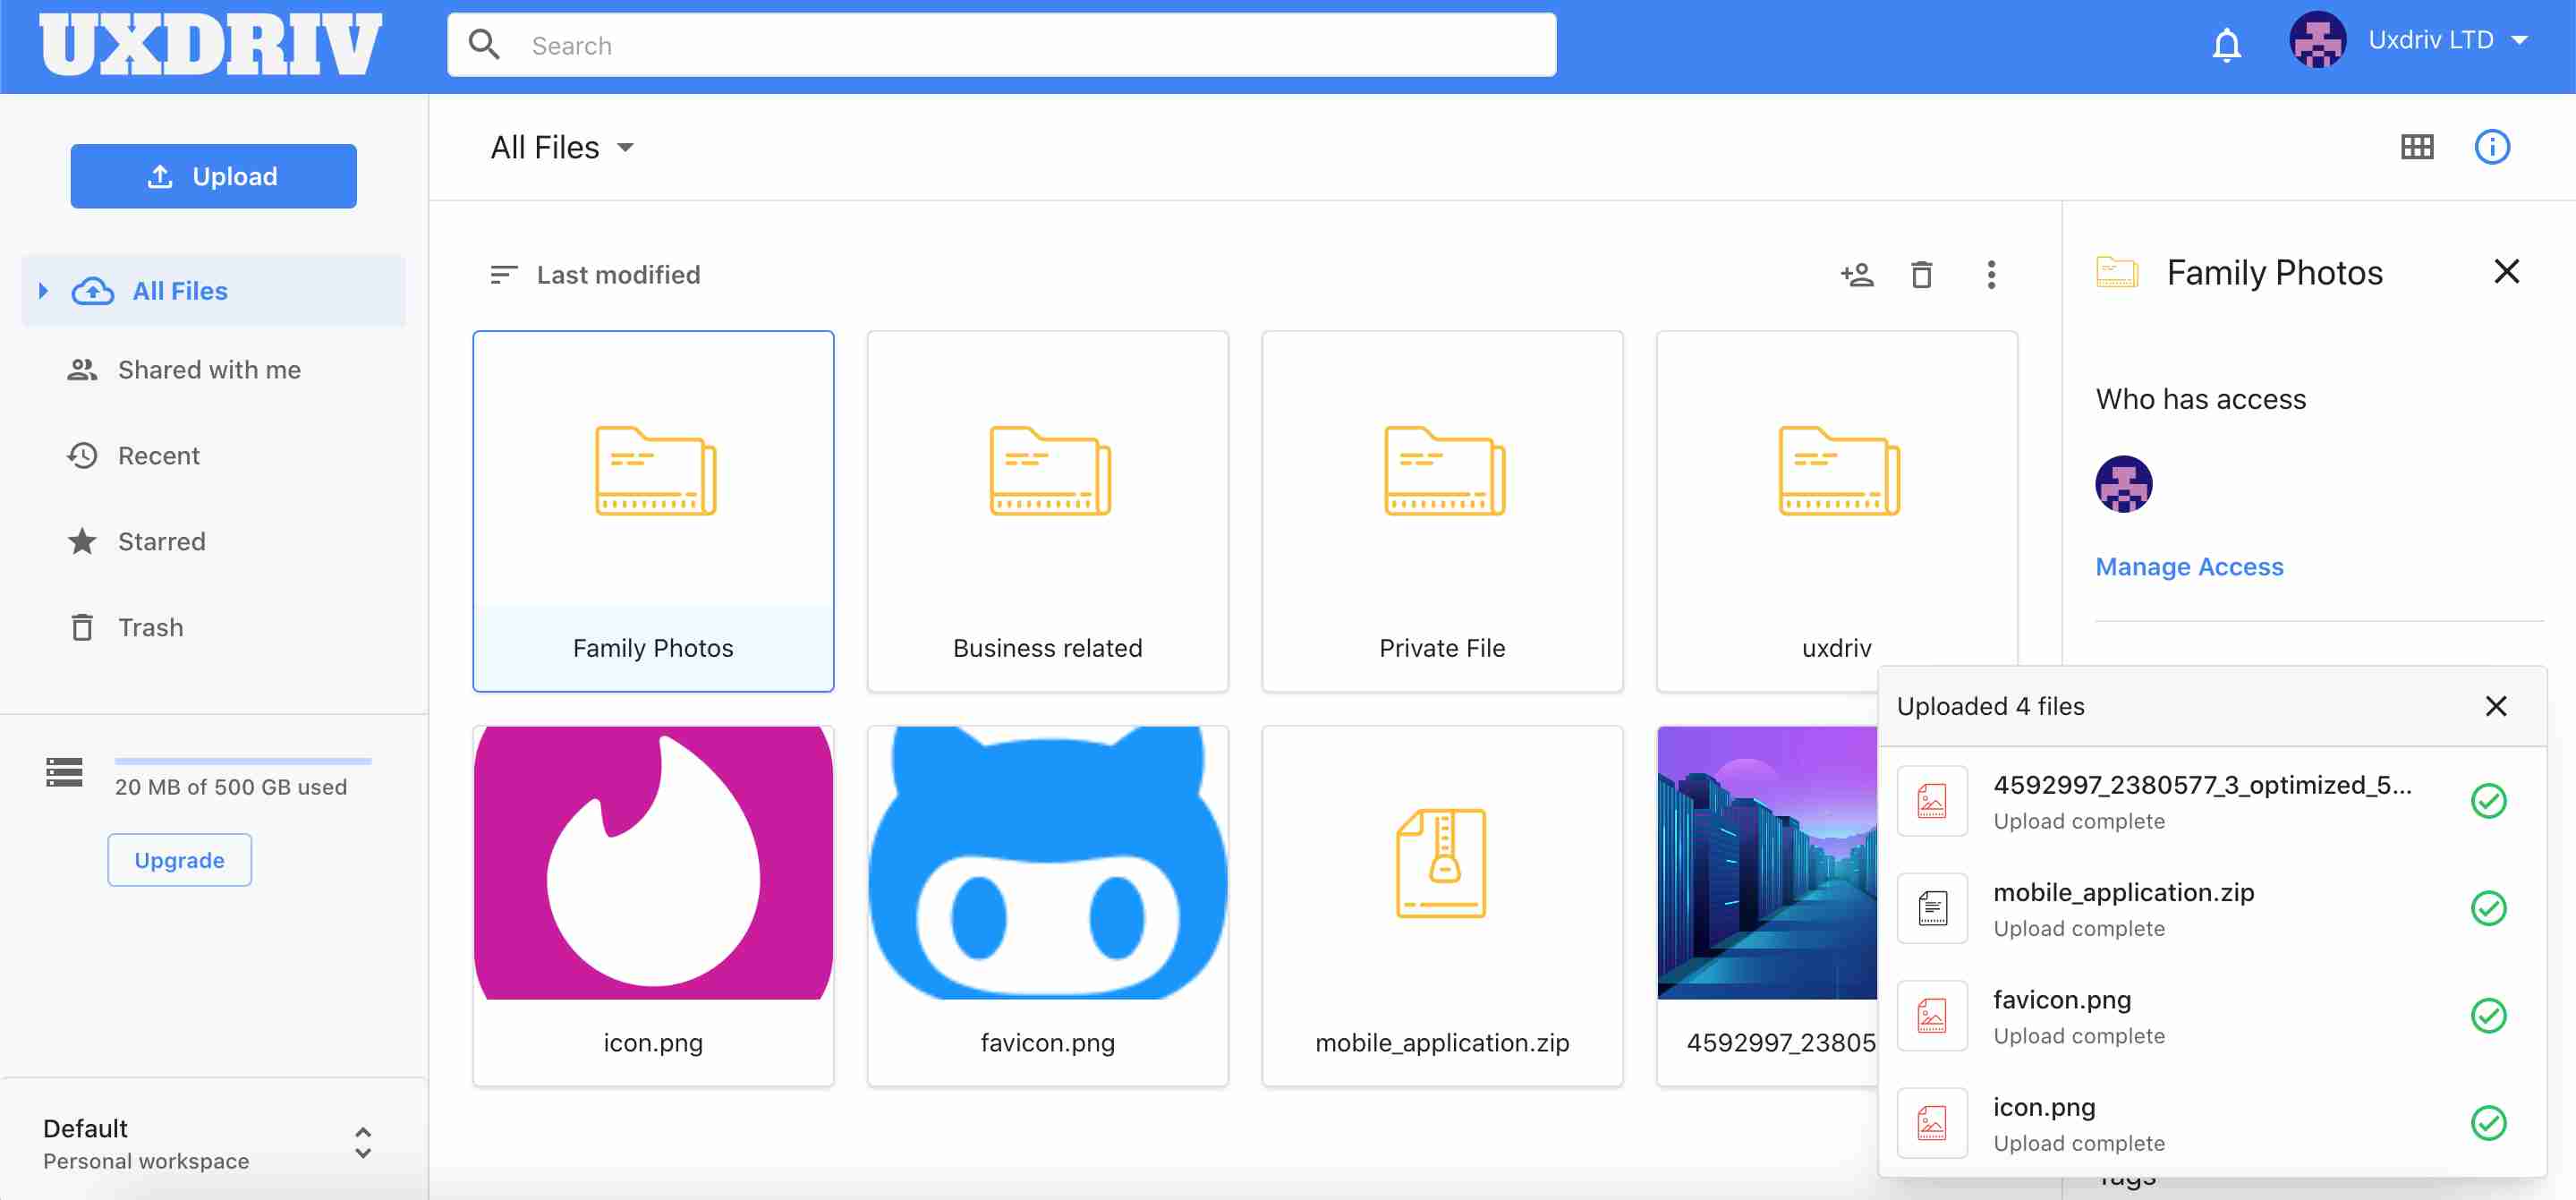Open the favicon.png thumbnail
2576x1200 pixels.
click(x=1047, y=863)
